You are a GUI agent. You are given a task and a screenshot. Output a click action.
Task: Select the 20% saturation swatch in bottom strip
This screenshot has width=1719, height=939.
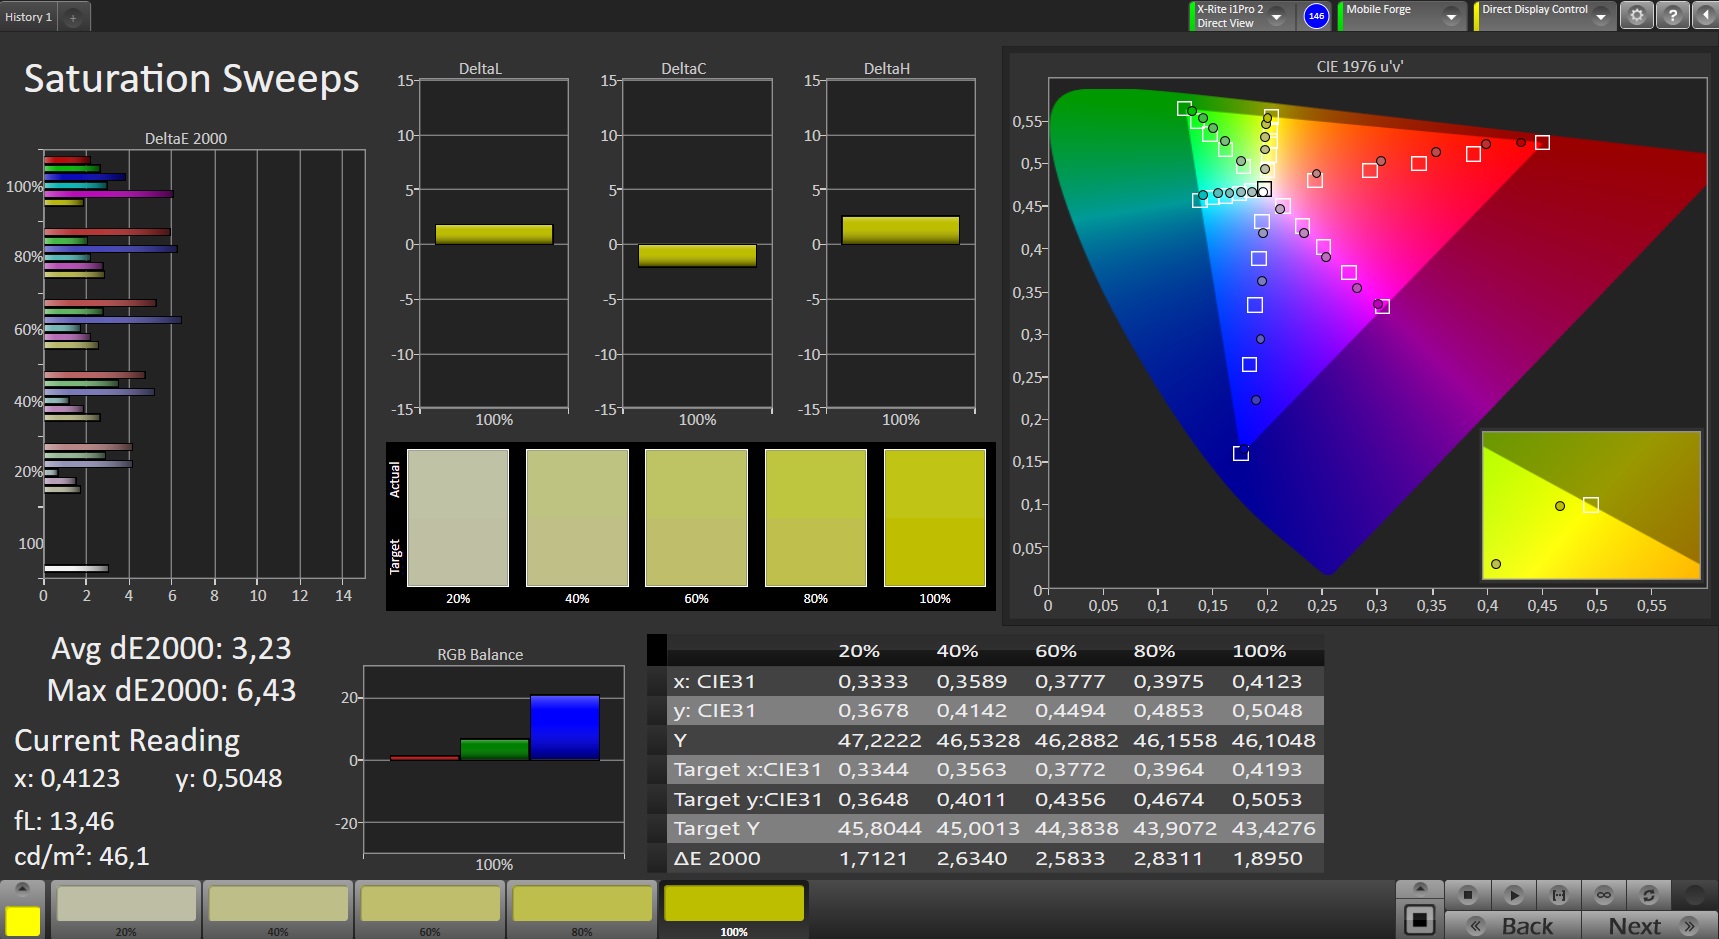tap(126, 904)
